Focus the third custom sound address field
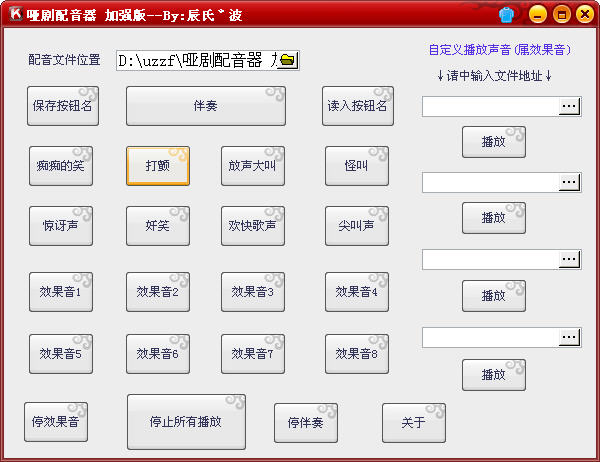The width and height of the screenshot is (600, 462). 491,260
